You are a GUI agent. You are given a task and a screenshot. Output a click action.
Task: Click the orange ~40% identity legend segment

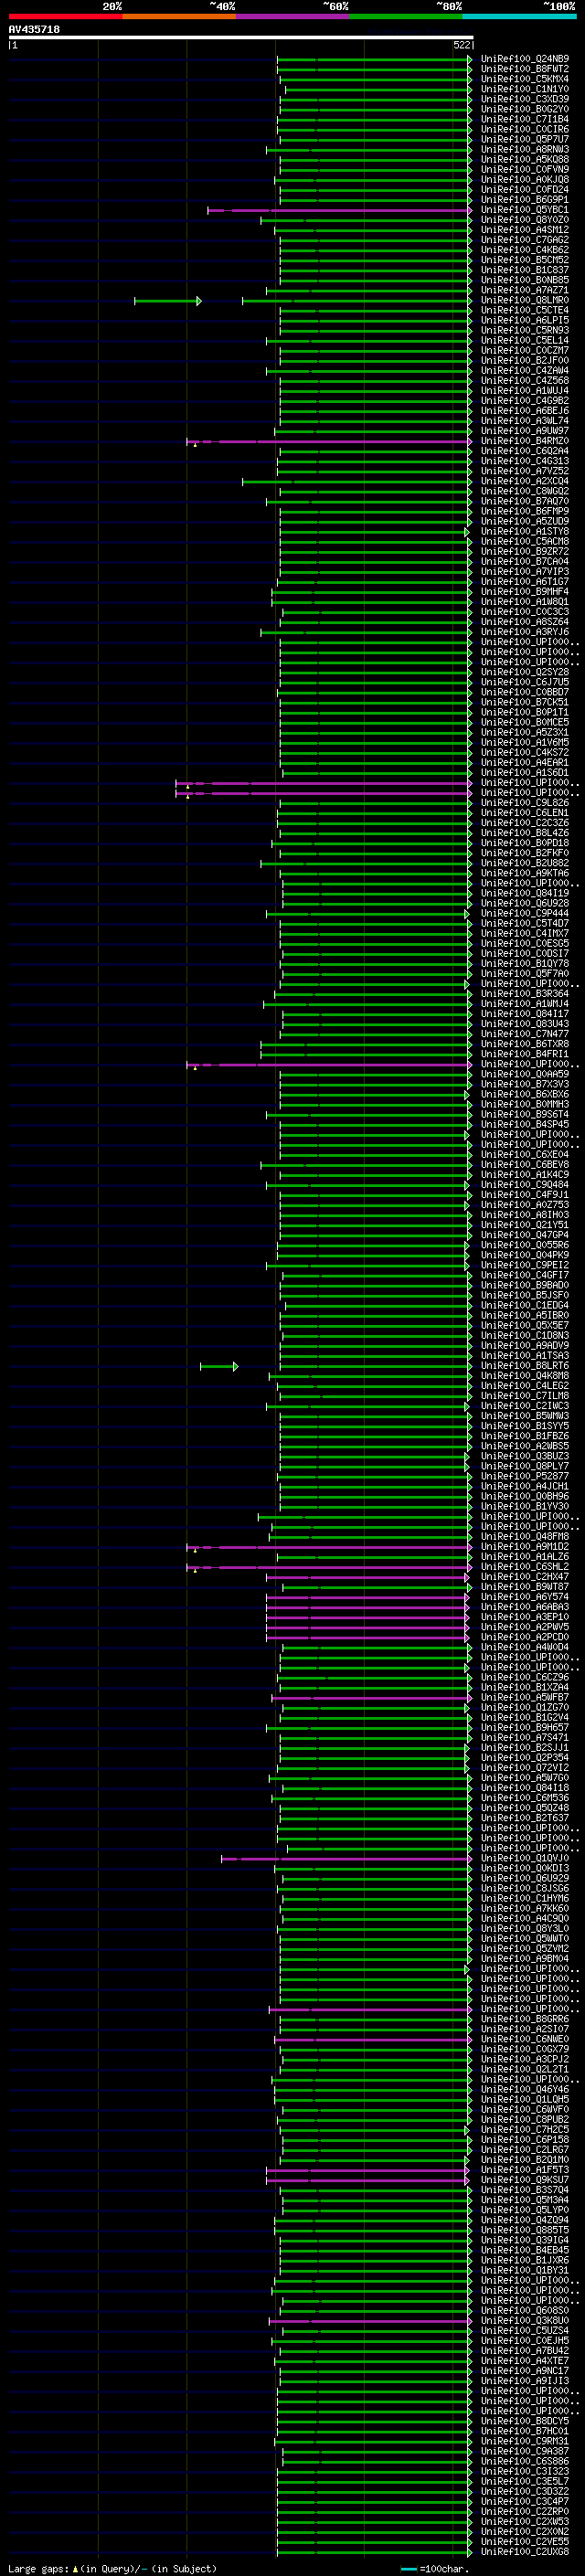tap(179, 16)
